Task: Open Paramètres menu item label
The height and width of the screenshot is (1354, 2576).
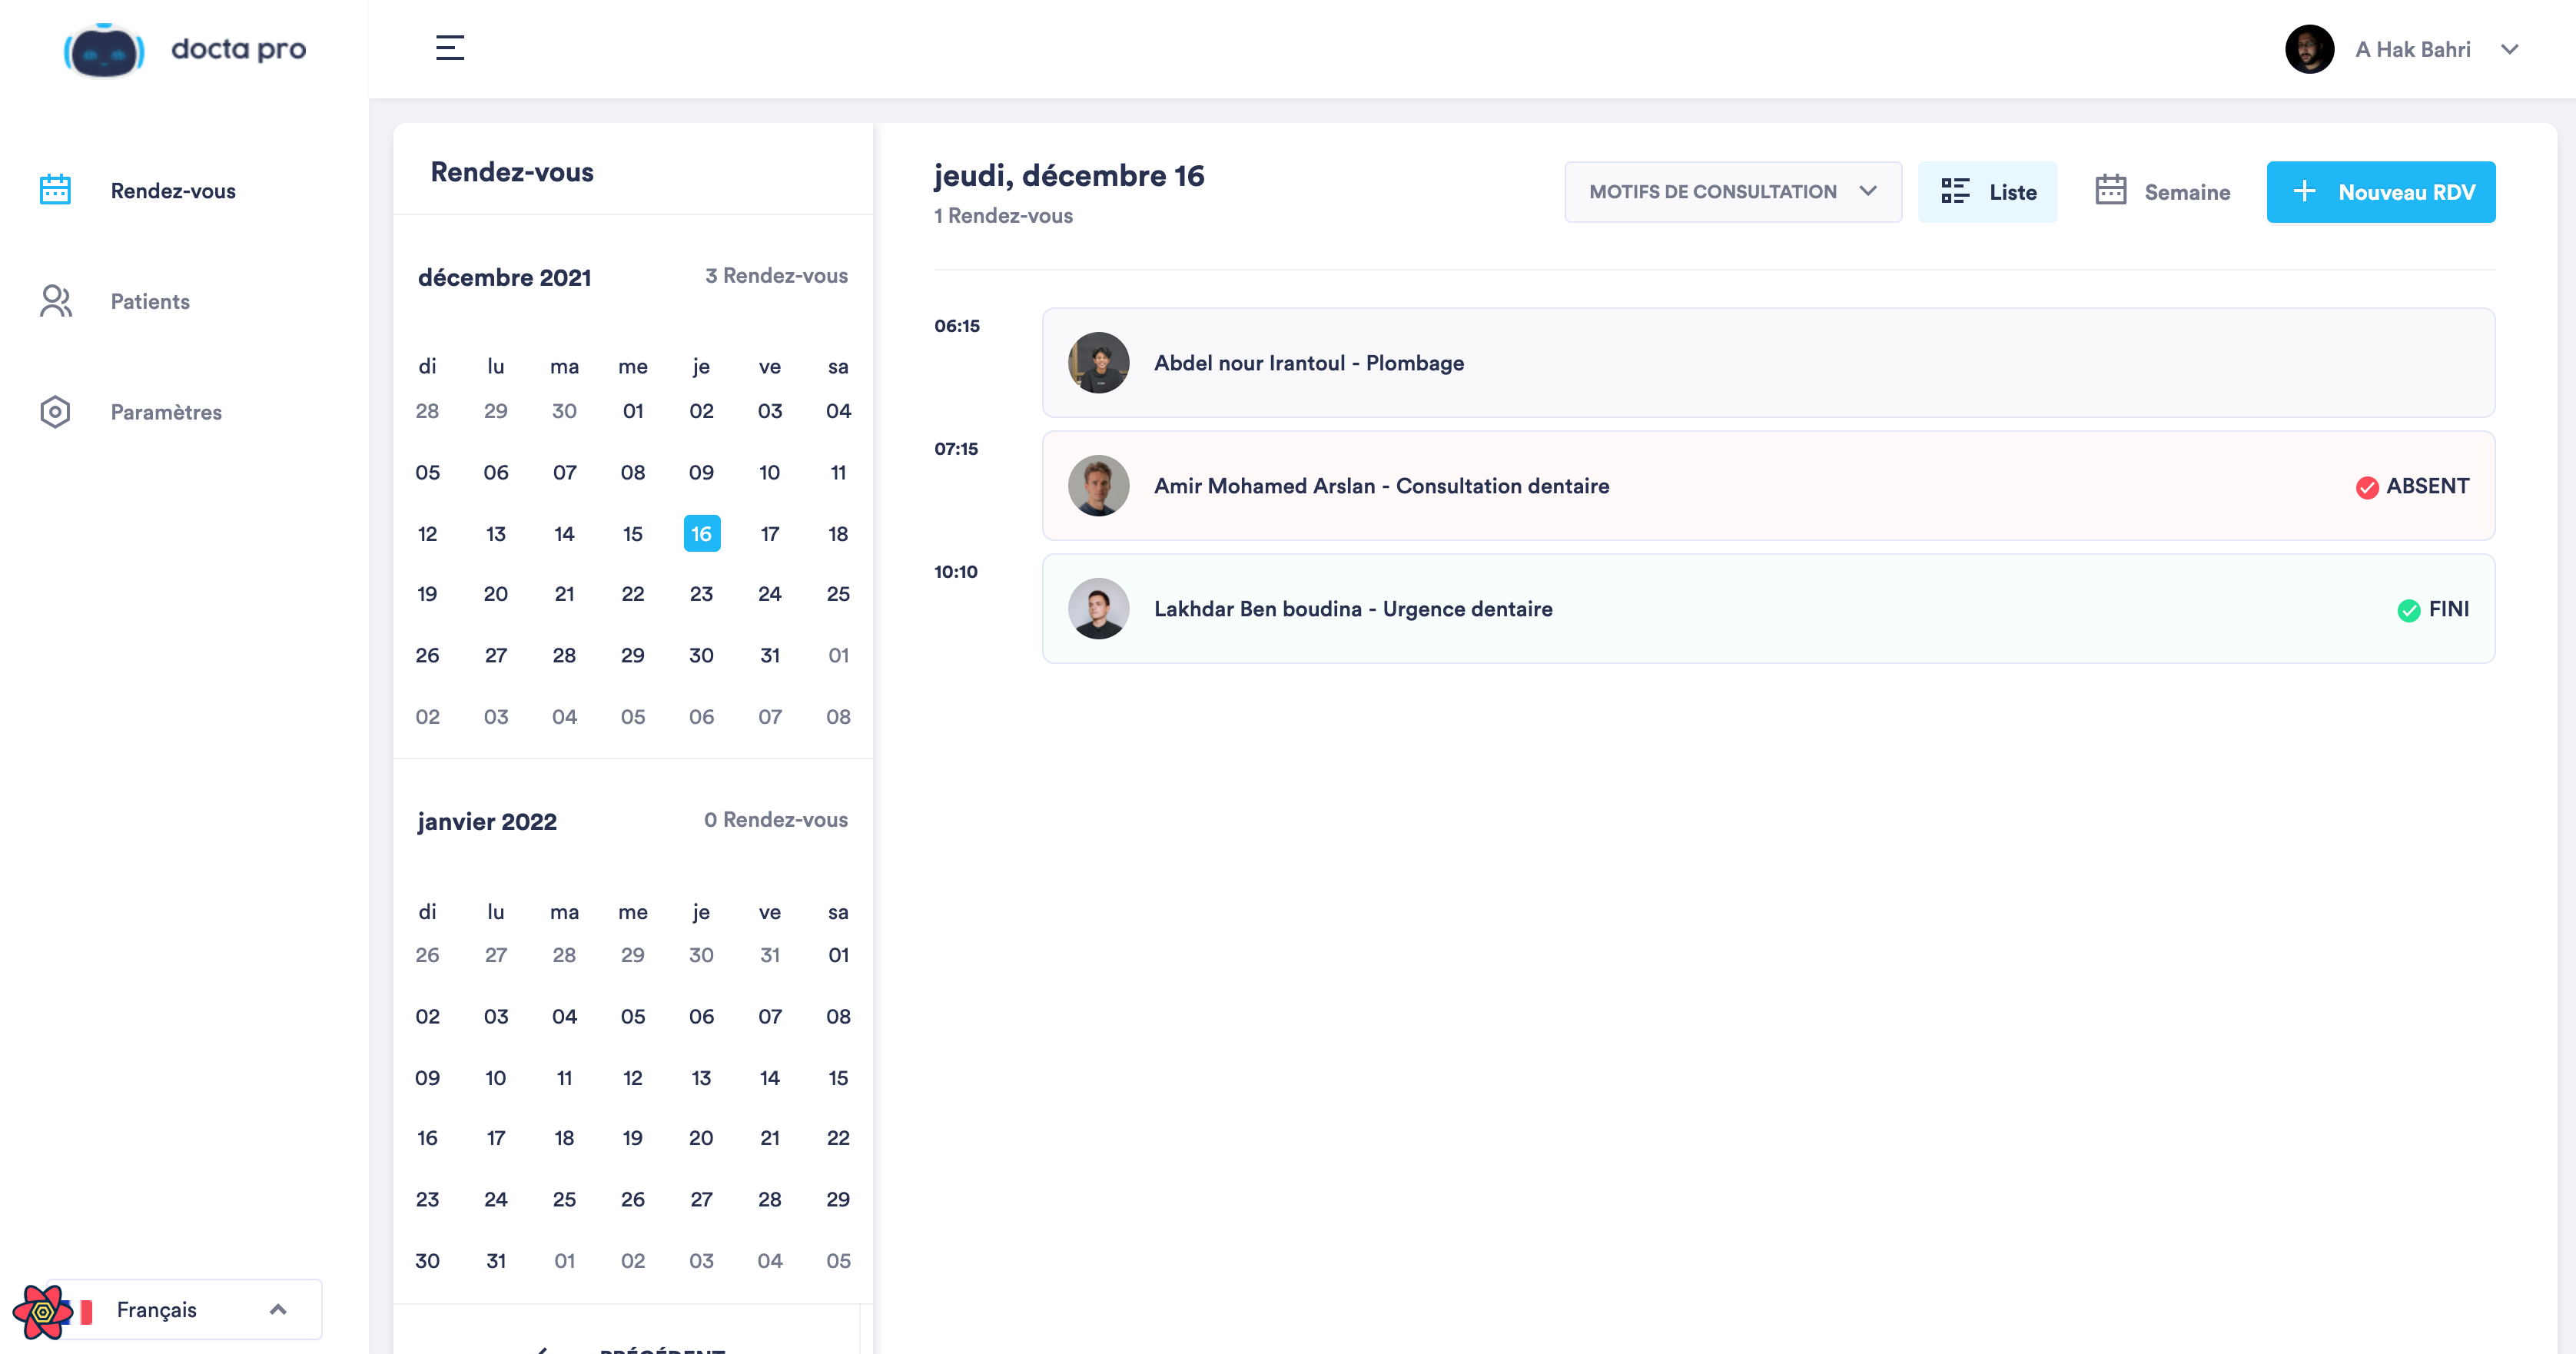Action: (x=166, y=412)
